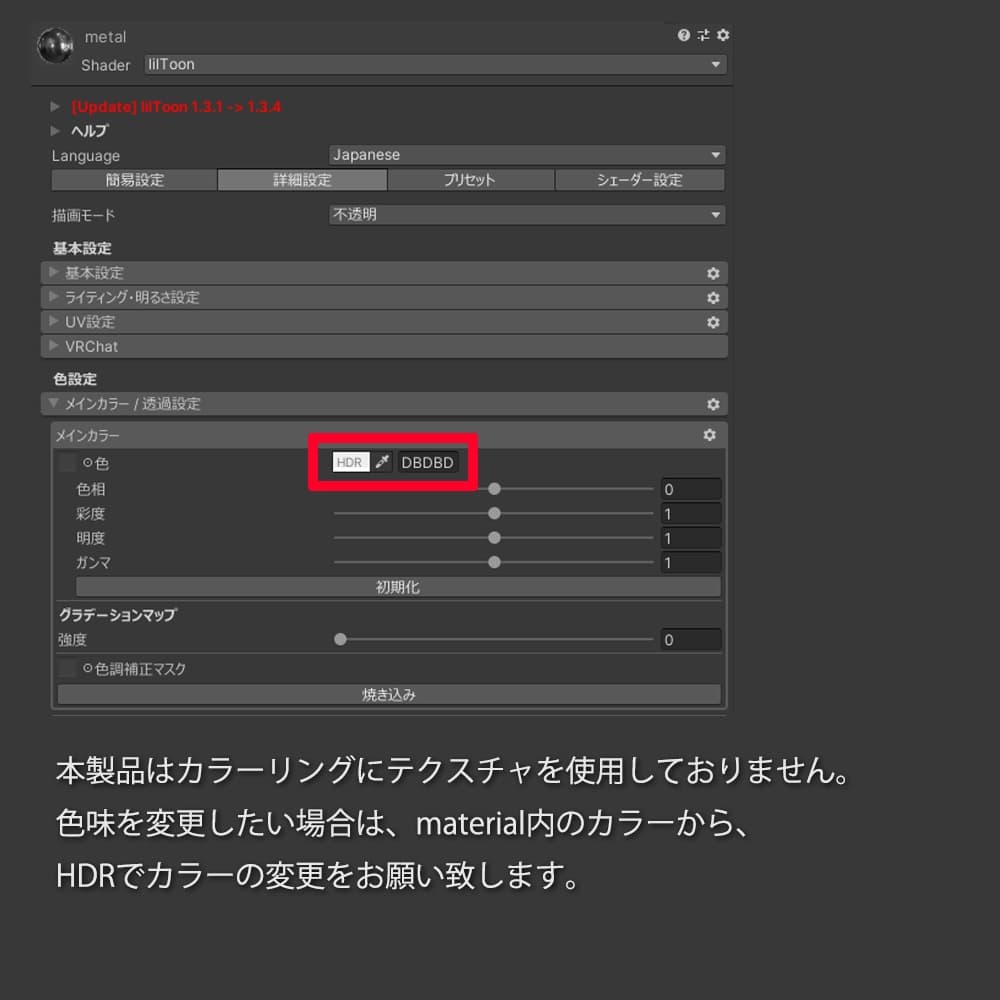Image resolution: width=1000 pixels, height=1000 pixels.
Task: Select the color eyedropper next to HDR field
Action: (x=382, y=462)
